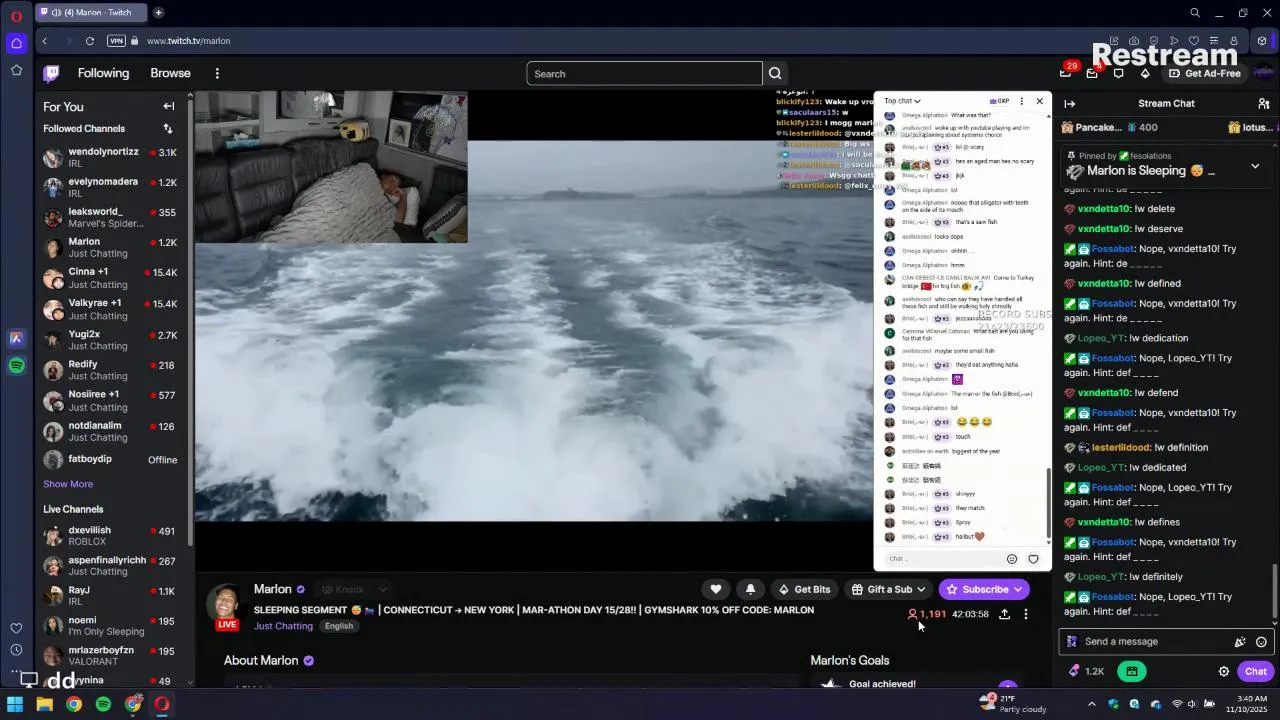Open the top-bar Get Bits diamond icon
Viewport: 1280px width, 720px height.
coord(1145,73)
